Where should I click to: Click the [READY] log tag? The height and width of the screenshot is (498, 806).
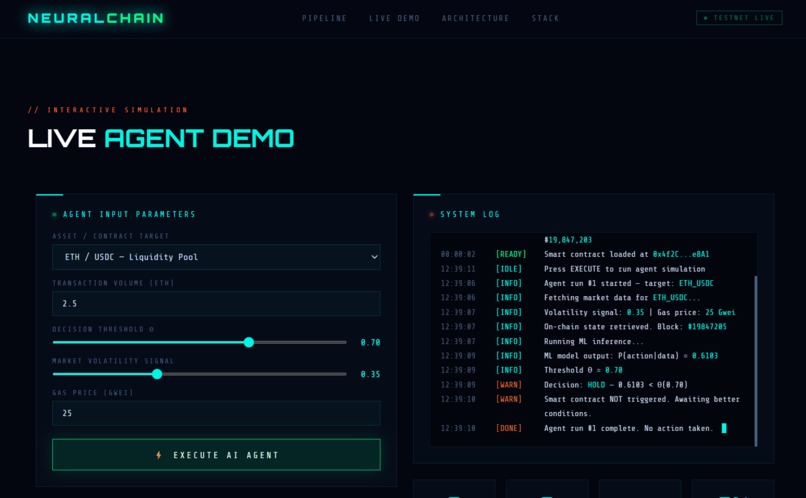(510, 254)
